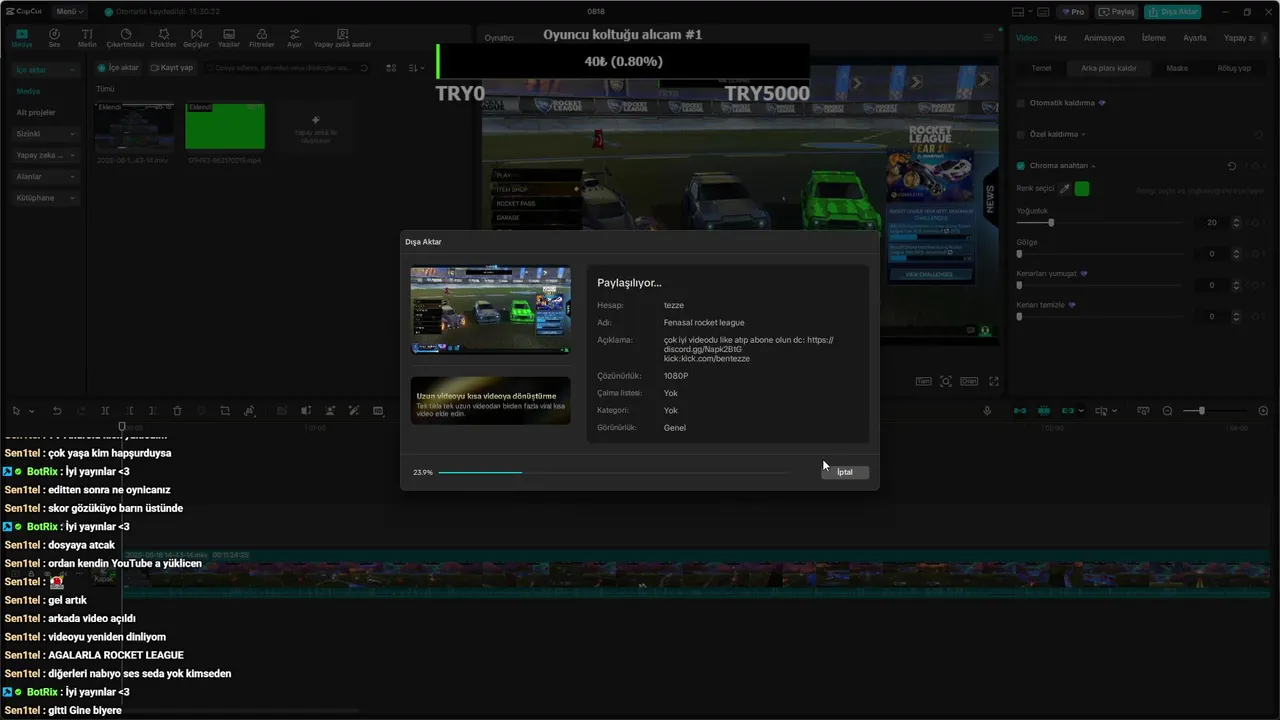
Task: Click the Kayıt yap record button
Action: tap(171, 68)
